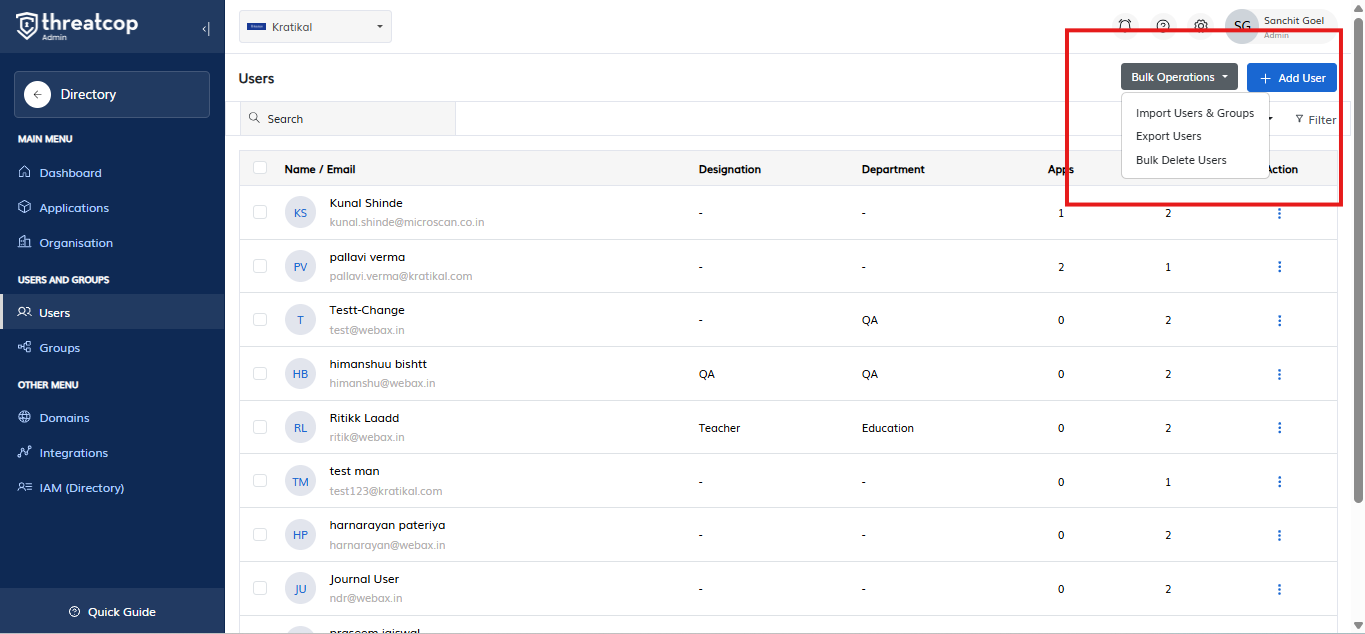The height and width of the screenshot is (634, 1365).
Task: Click the Add User button
Action: [x=1291, y=78]
